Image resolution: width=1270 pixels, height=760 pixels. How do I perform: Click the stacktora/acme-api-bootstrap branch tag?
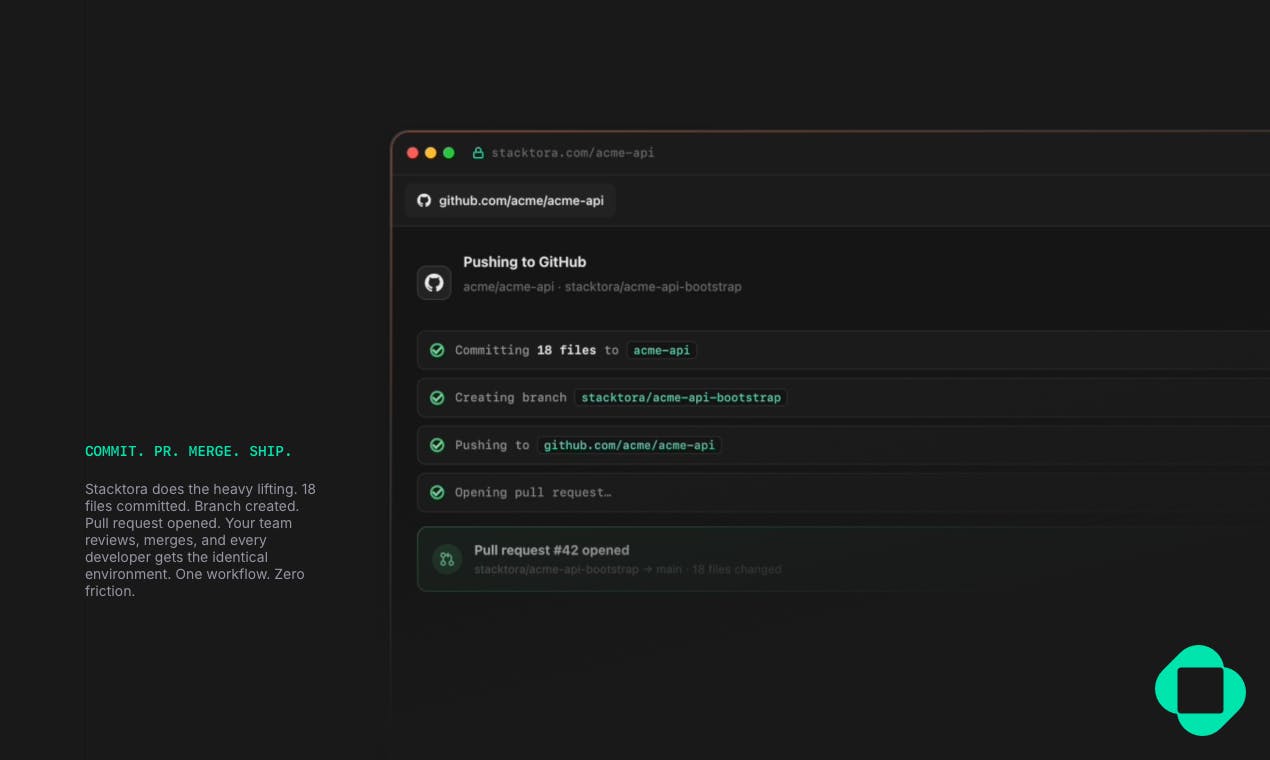click(x=681, y=397)
